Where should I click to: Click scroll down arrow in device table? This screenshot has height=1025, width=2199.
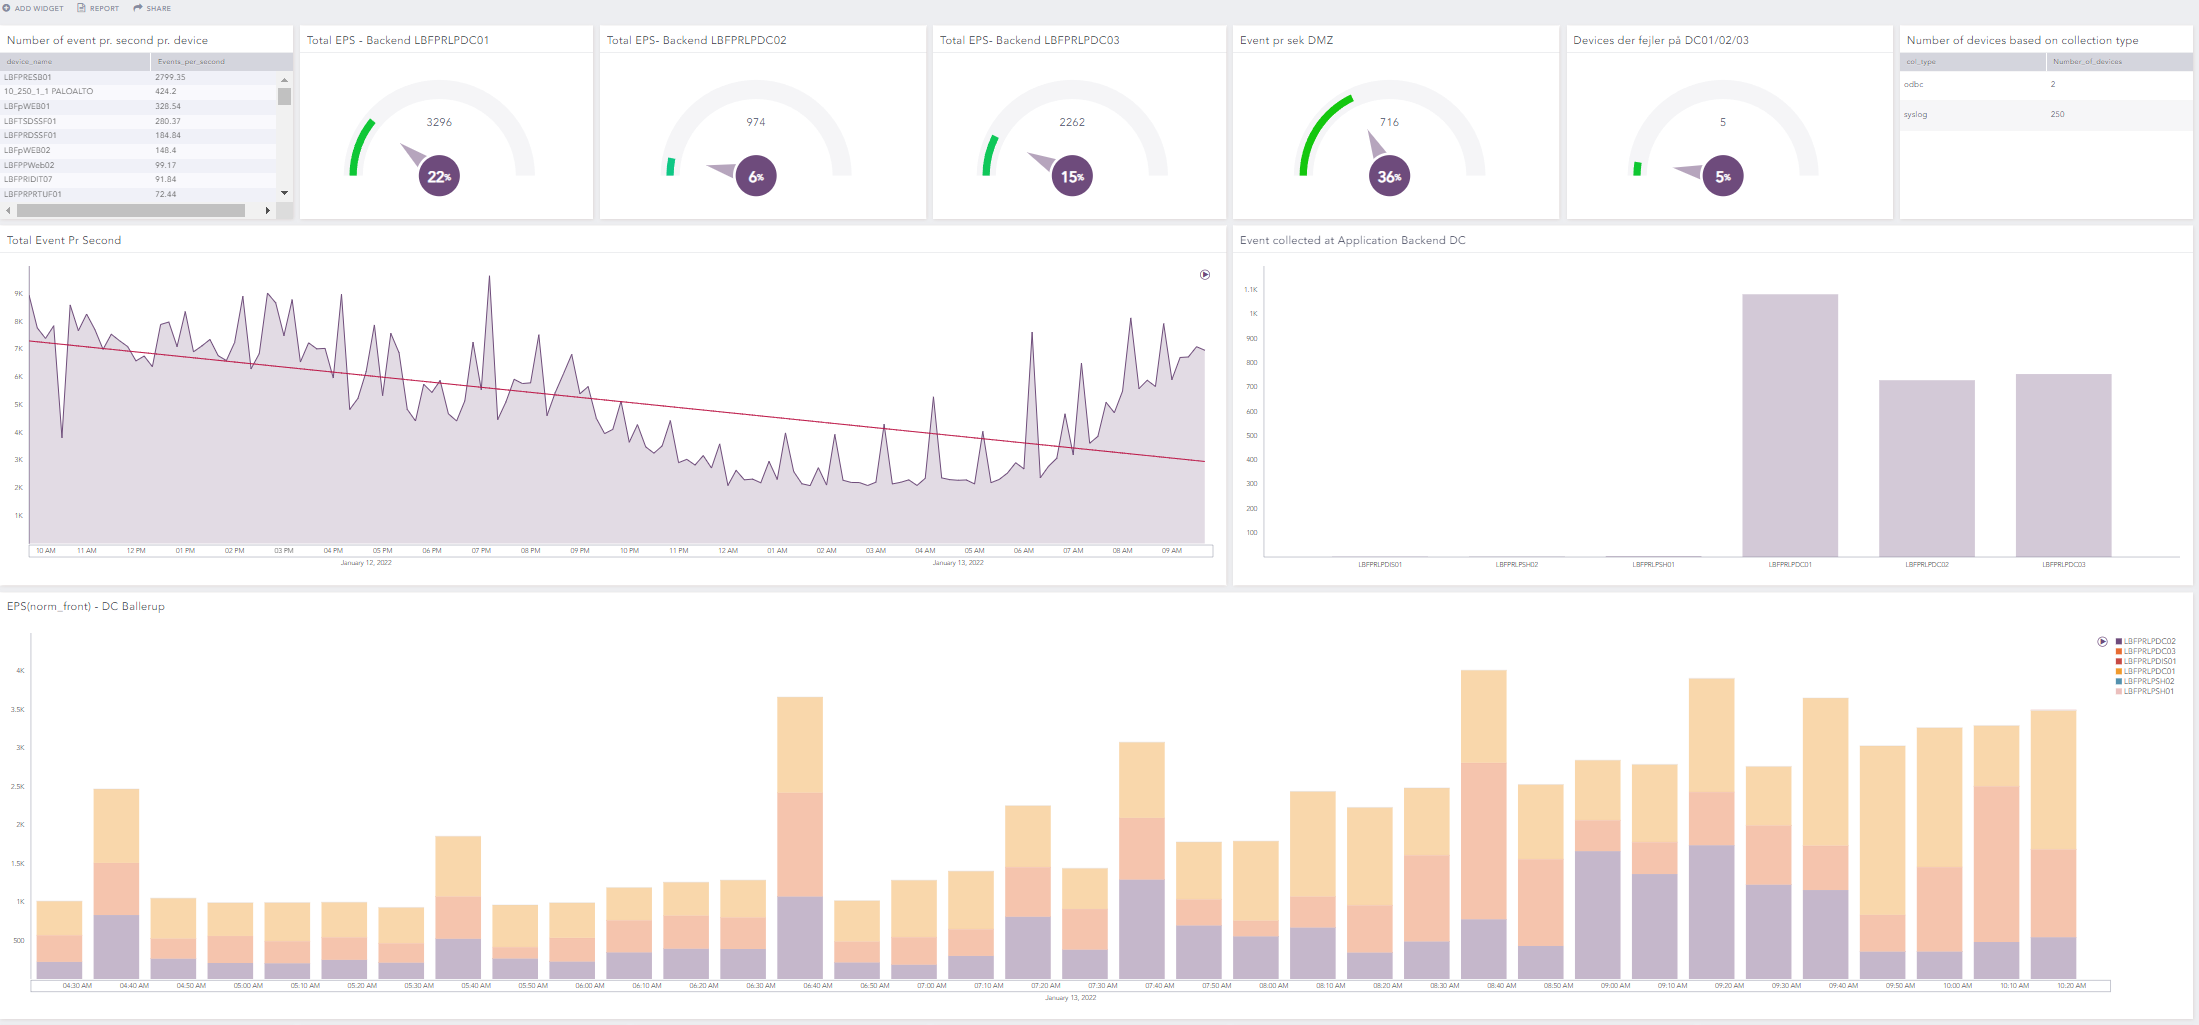click(285, 193)
